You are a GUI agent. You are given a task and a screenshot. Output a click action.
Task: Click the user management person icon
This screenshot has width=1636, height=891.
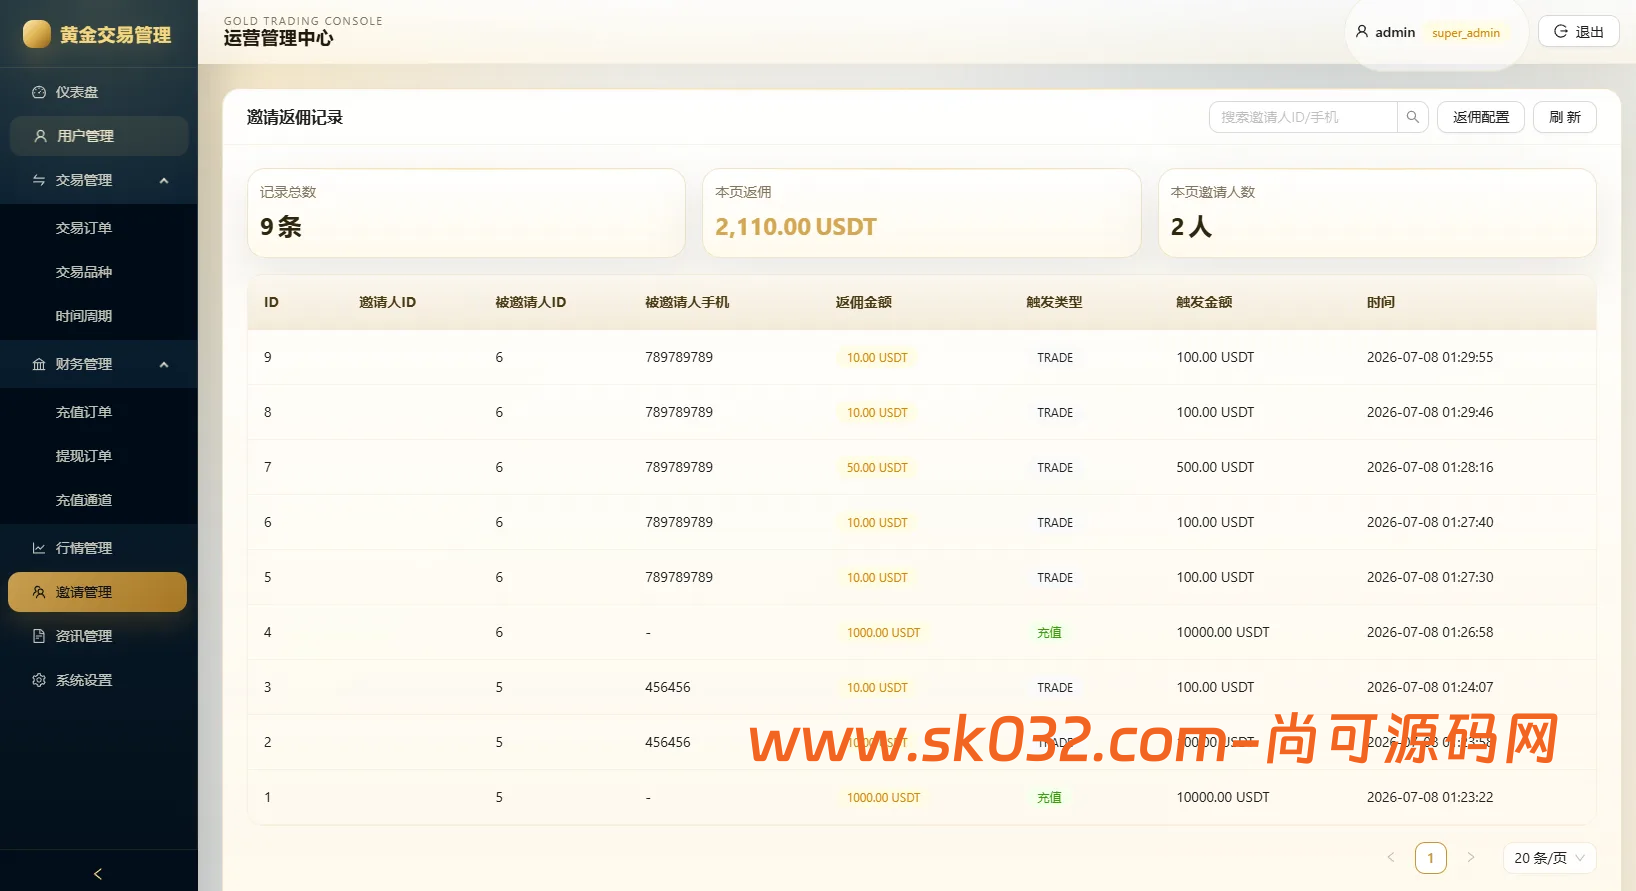tap(41, 136)
